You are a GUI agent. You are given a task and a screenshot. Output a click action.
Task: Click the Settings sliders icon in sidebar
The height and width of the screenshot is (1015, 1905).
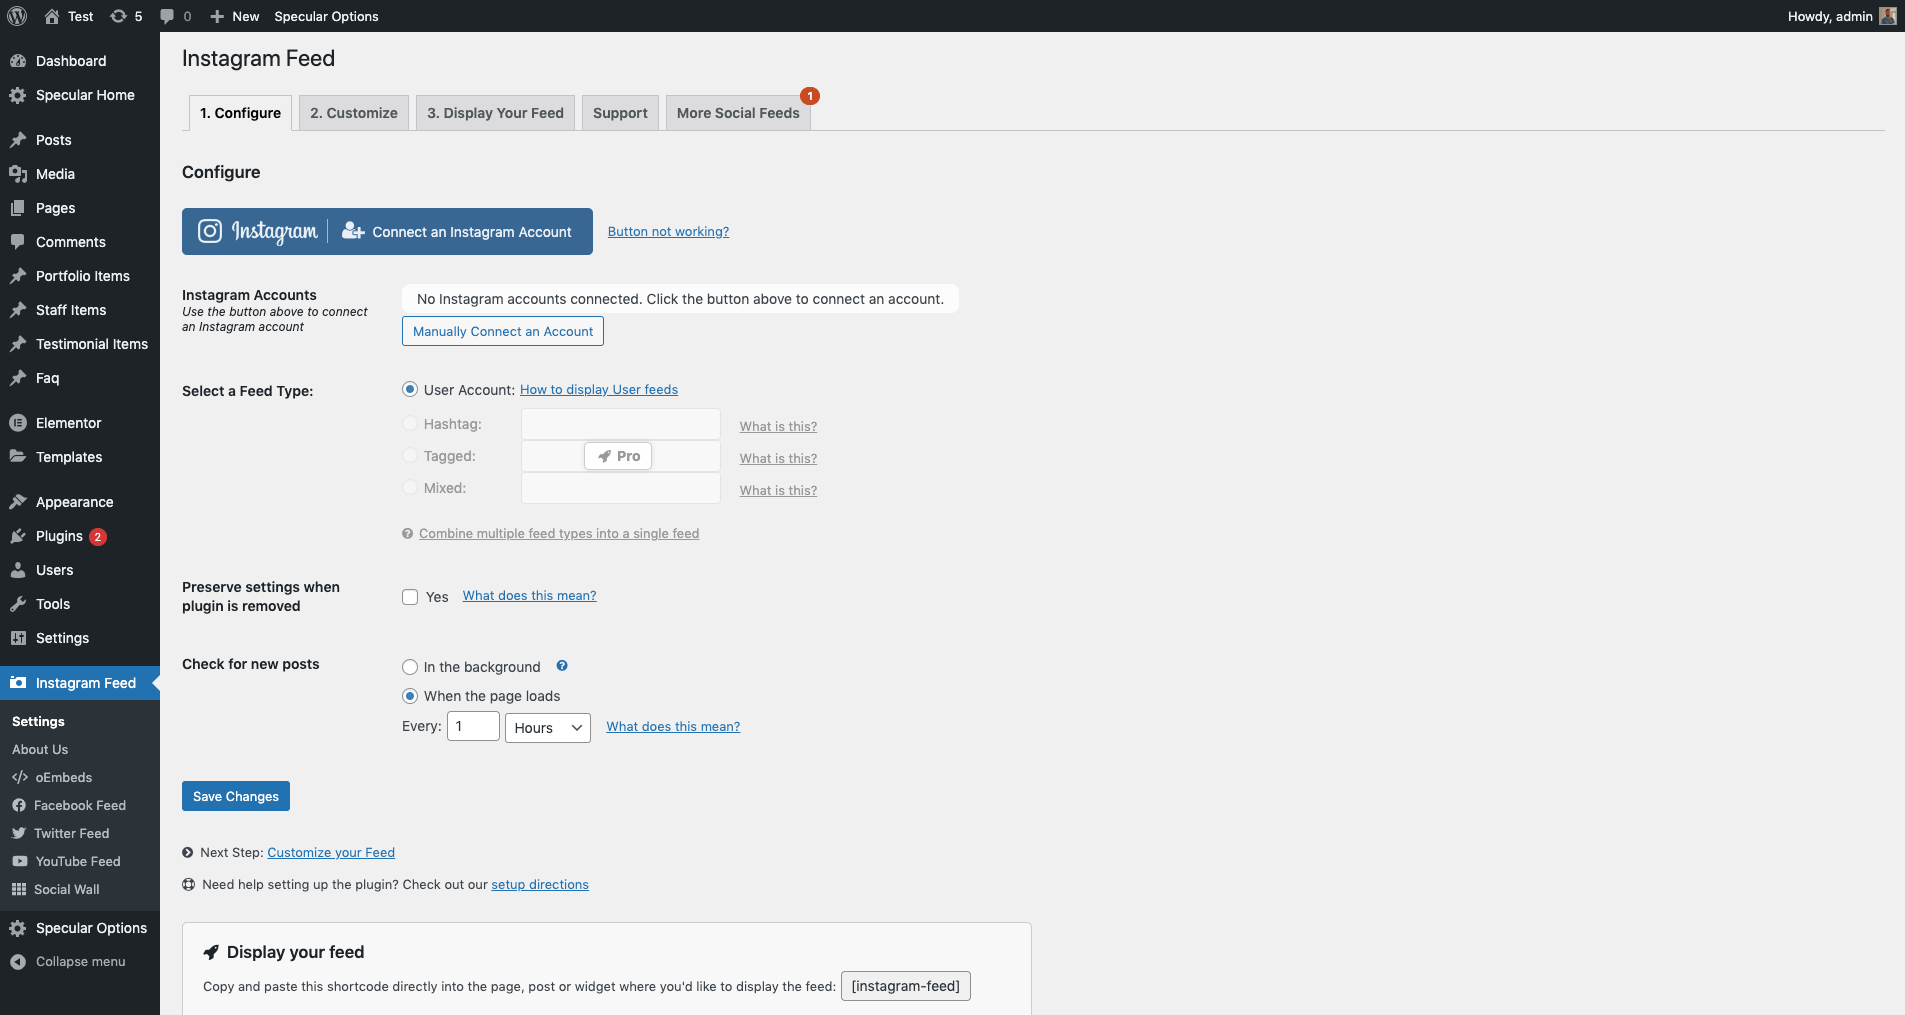click(18, 638)
